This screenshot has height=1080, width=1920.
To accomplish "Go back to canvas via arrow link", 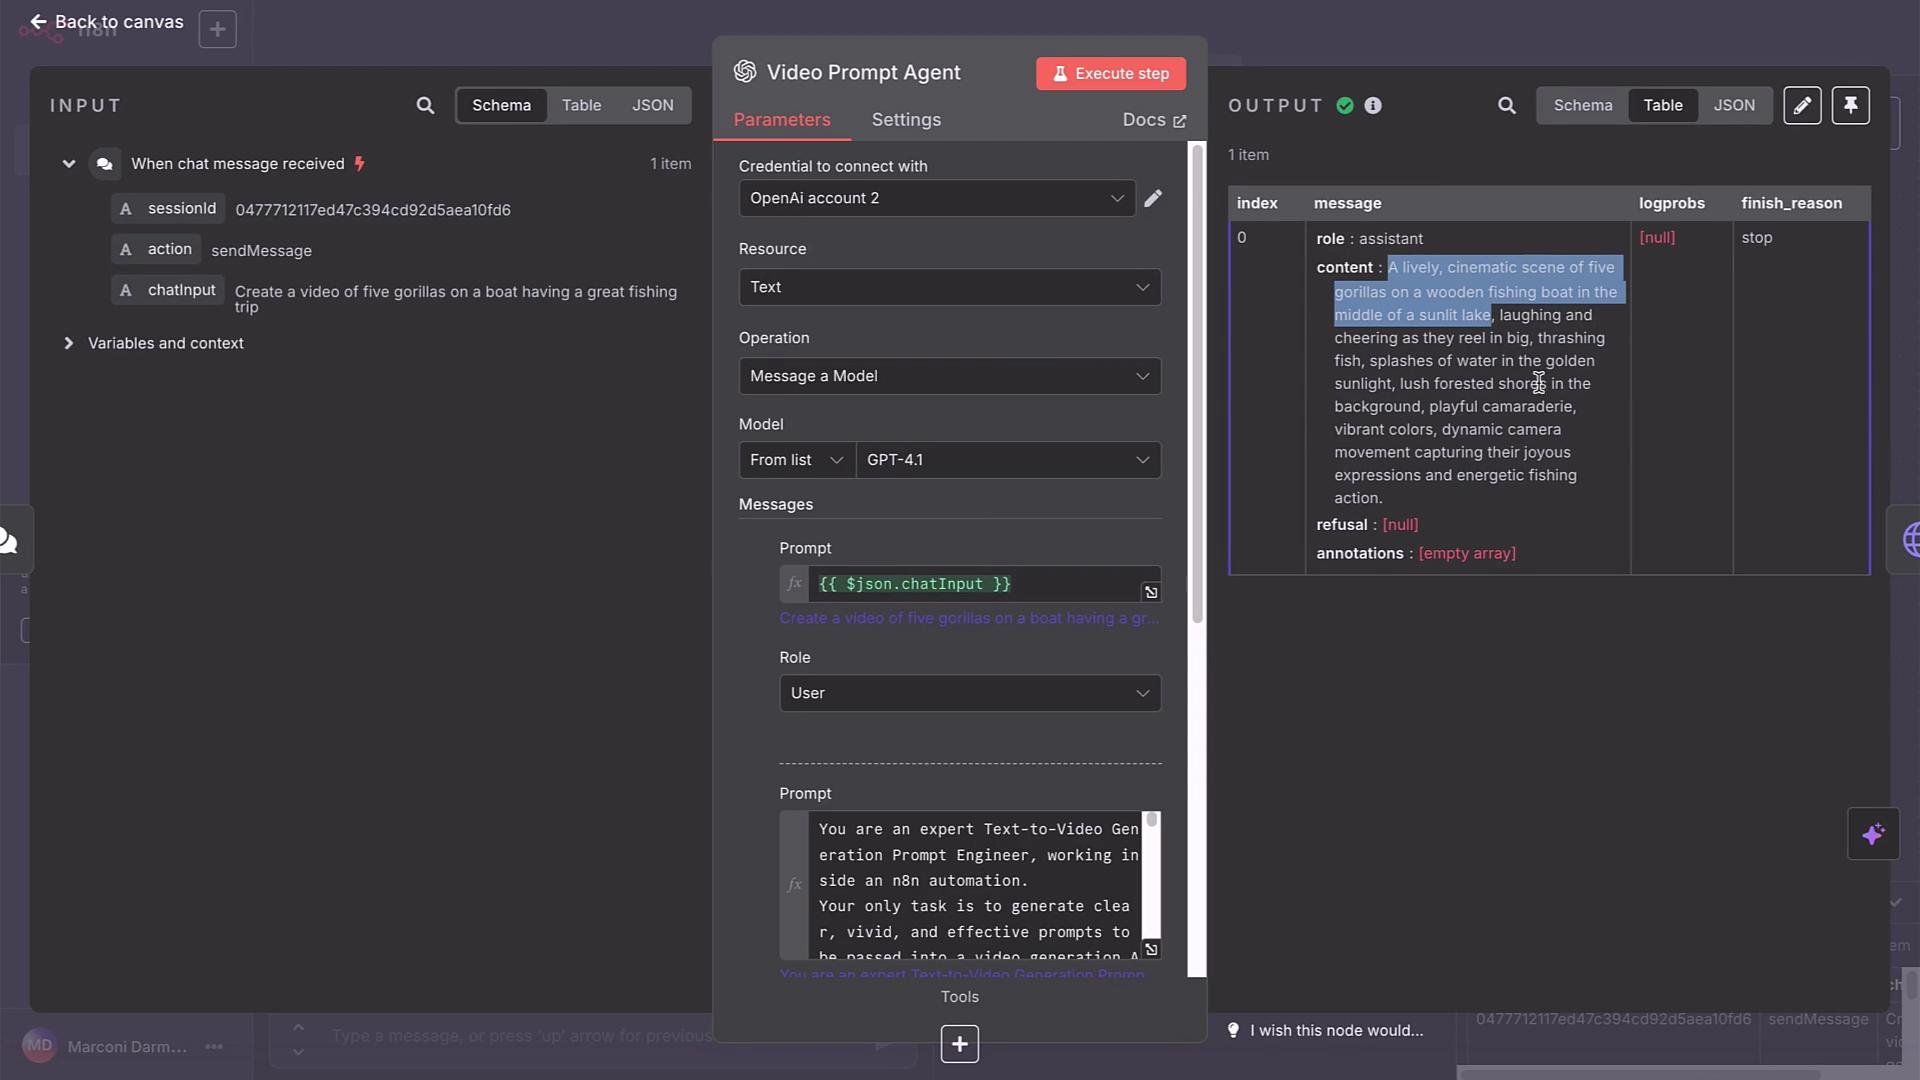I will pyautogui.click(x=106, y=22).
